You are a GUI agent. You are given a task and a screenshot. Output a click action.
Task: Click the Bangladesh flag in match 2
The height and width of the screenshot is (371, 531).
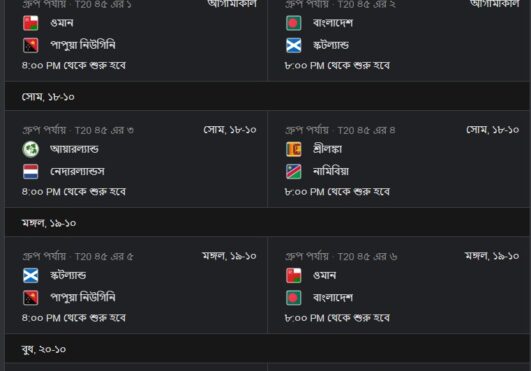tap(293, 23)
